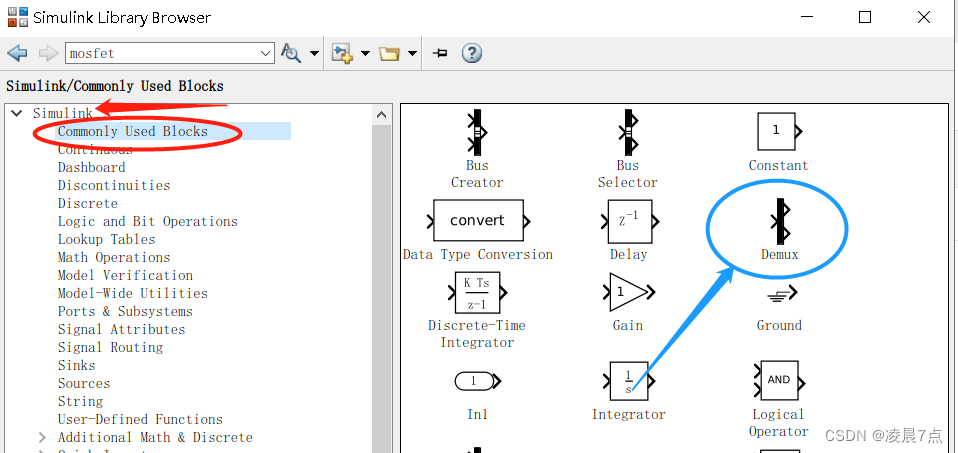Select the Lookup Tables library

pyautogui.click(x=107, y=240)
